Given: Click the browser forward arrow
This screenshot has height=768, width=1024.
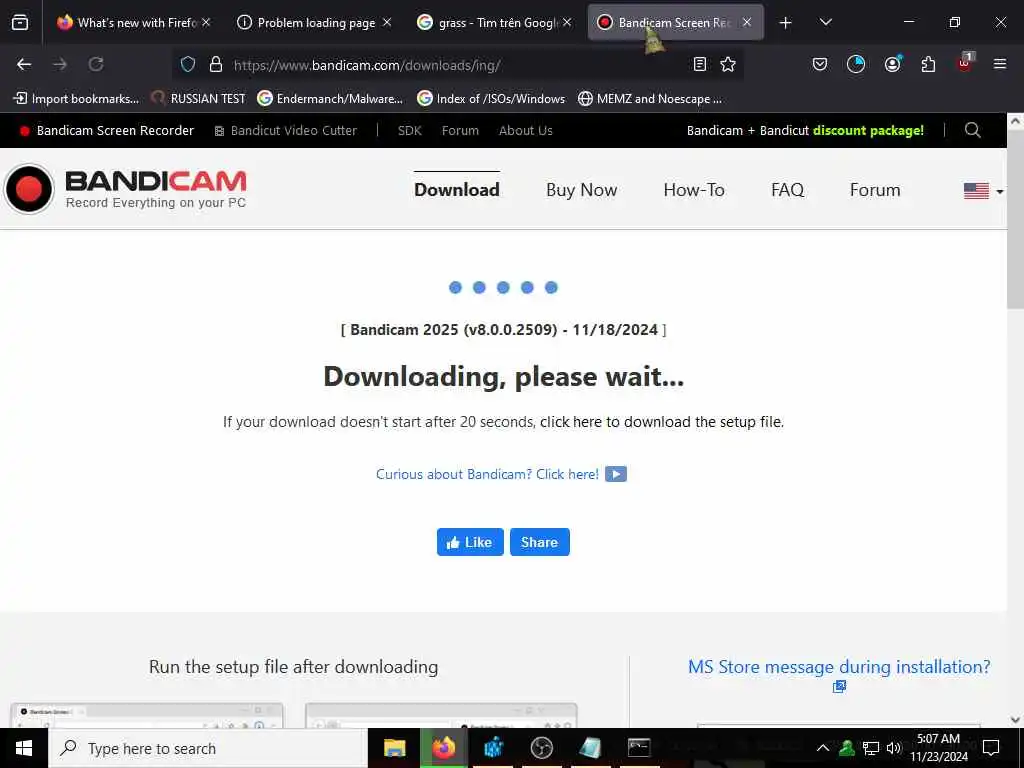Looking at the screenshot, I should pos(60,64).
